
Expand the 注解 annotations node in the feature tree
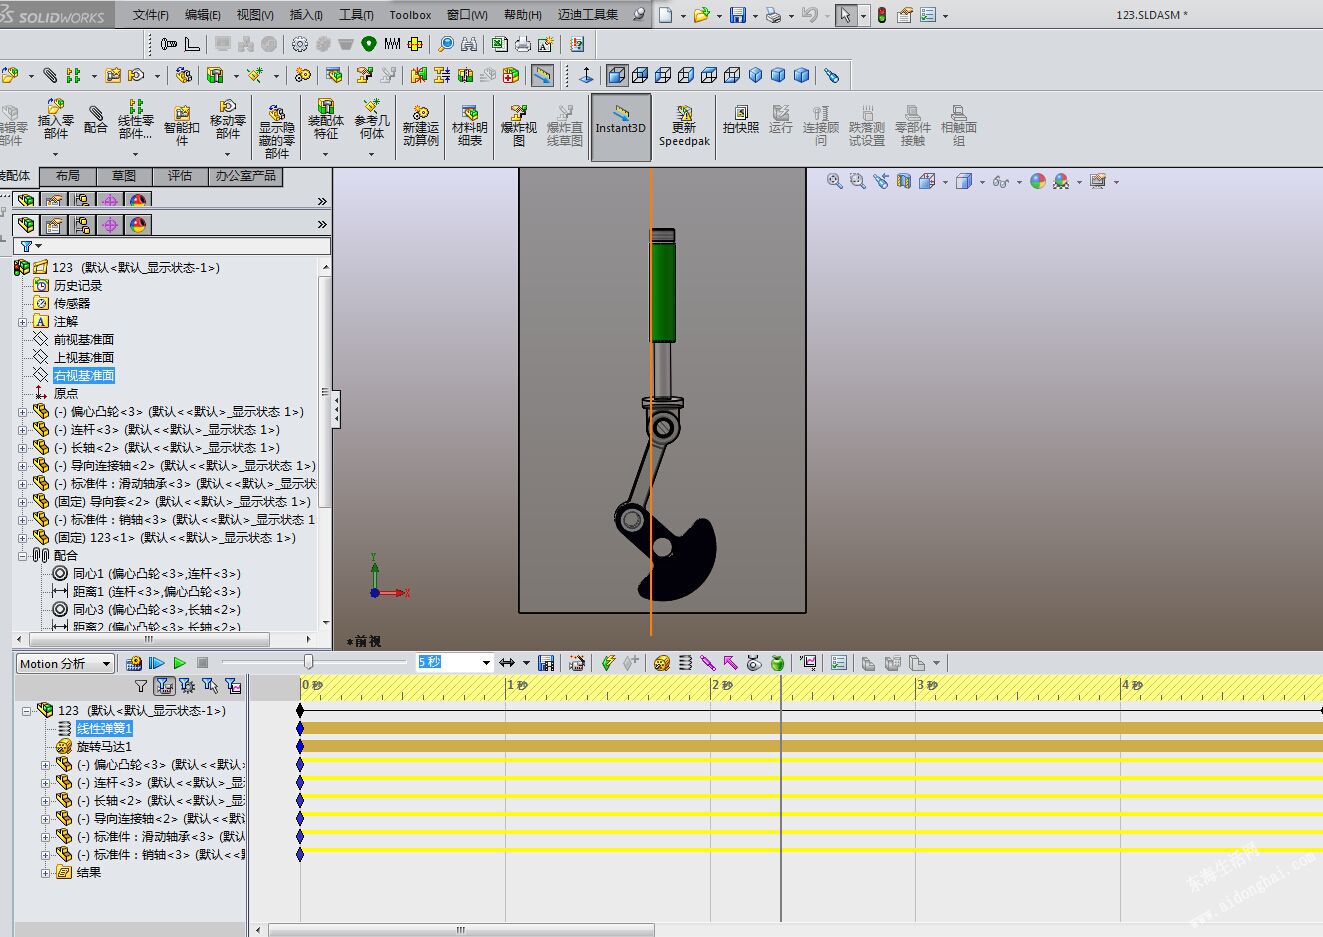coord(23,322)
